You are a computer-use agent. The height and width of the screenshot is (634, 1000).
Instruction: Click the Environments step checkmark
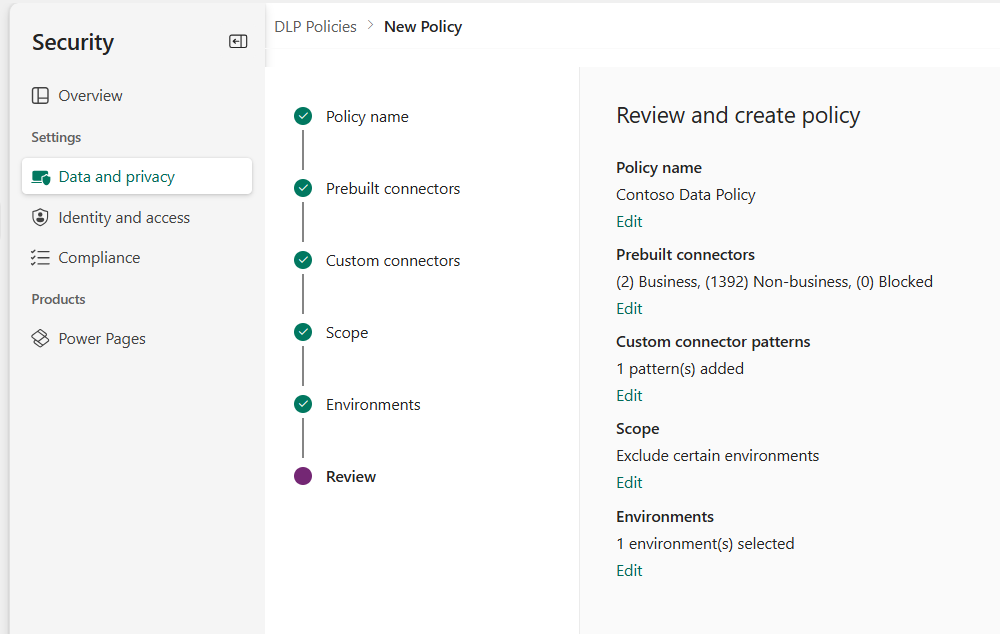click(x=303, y=404)
